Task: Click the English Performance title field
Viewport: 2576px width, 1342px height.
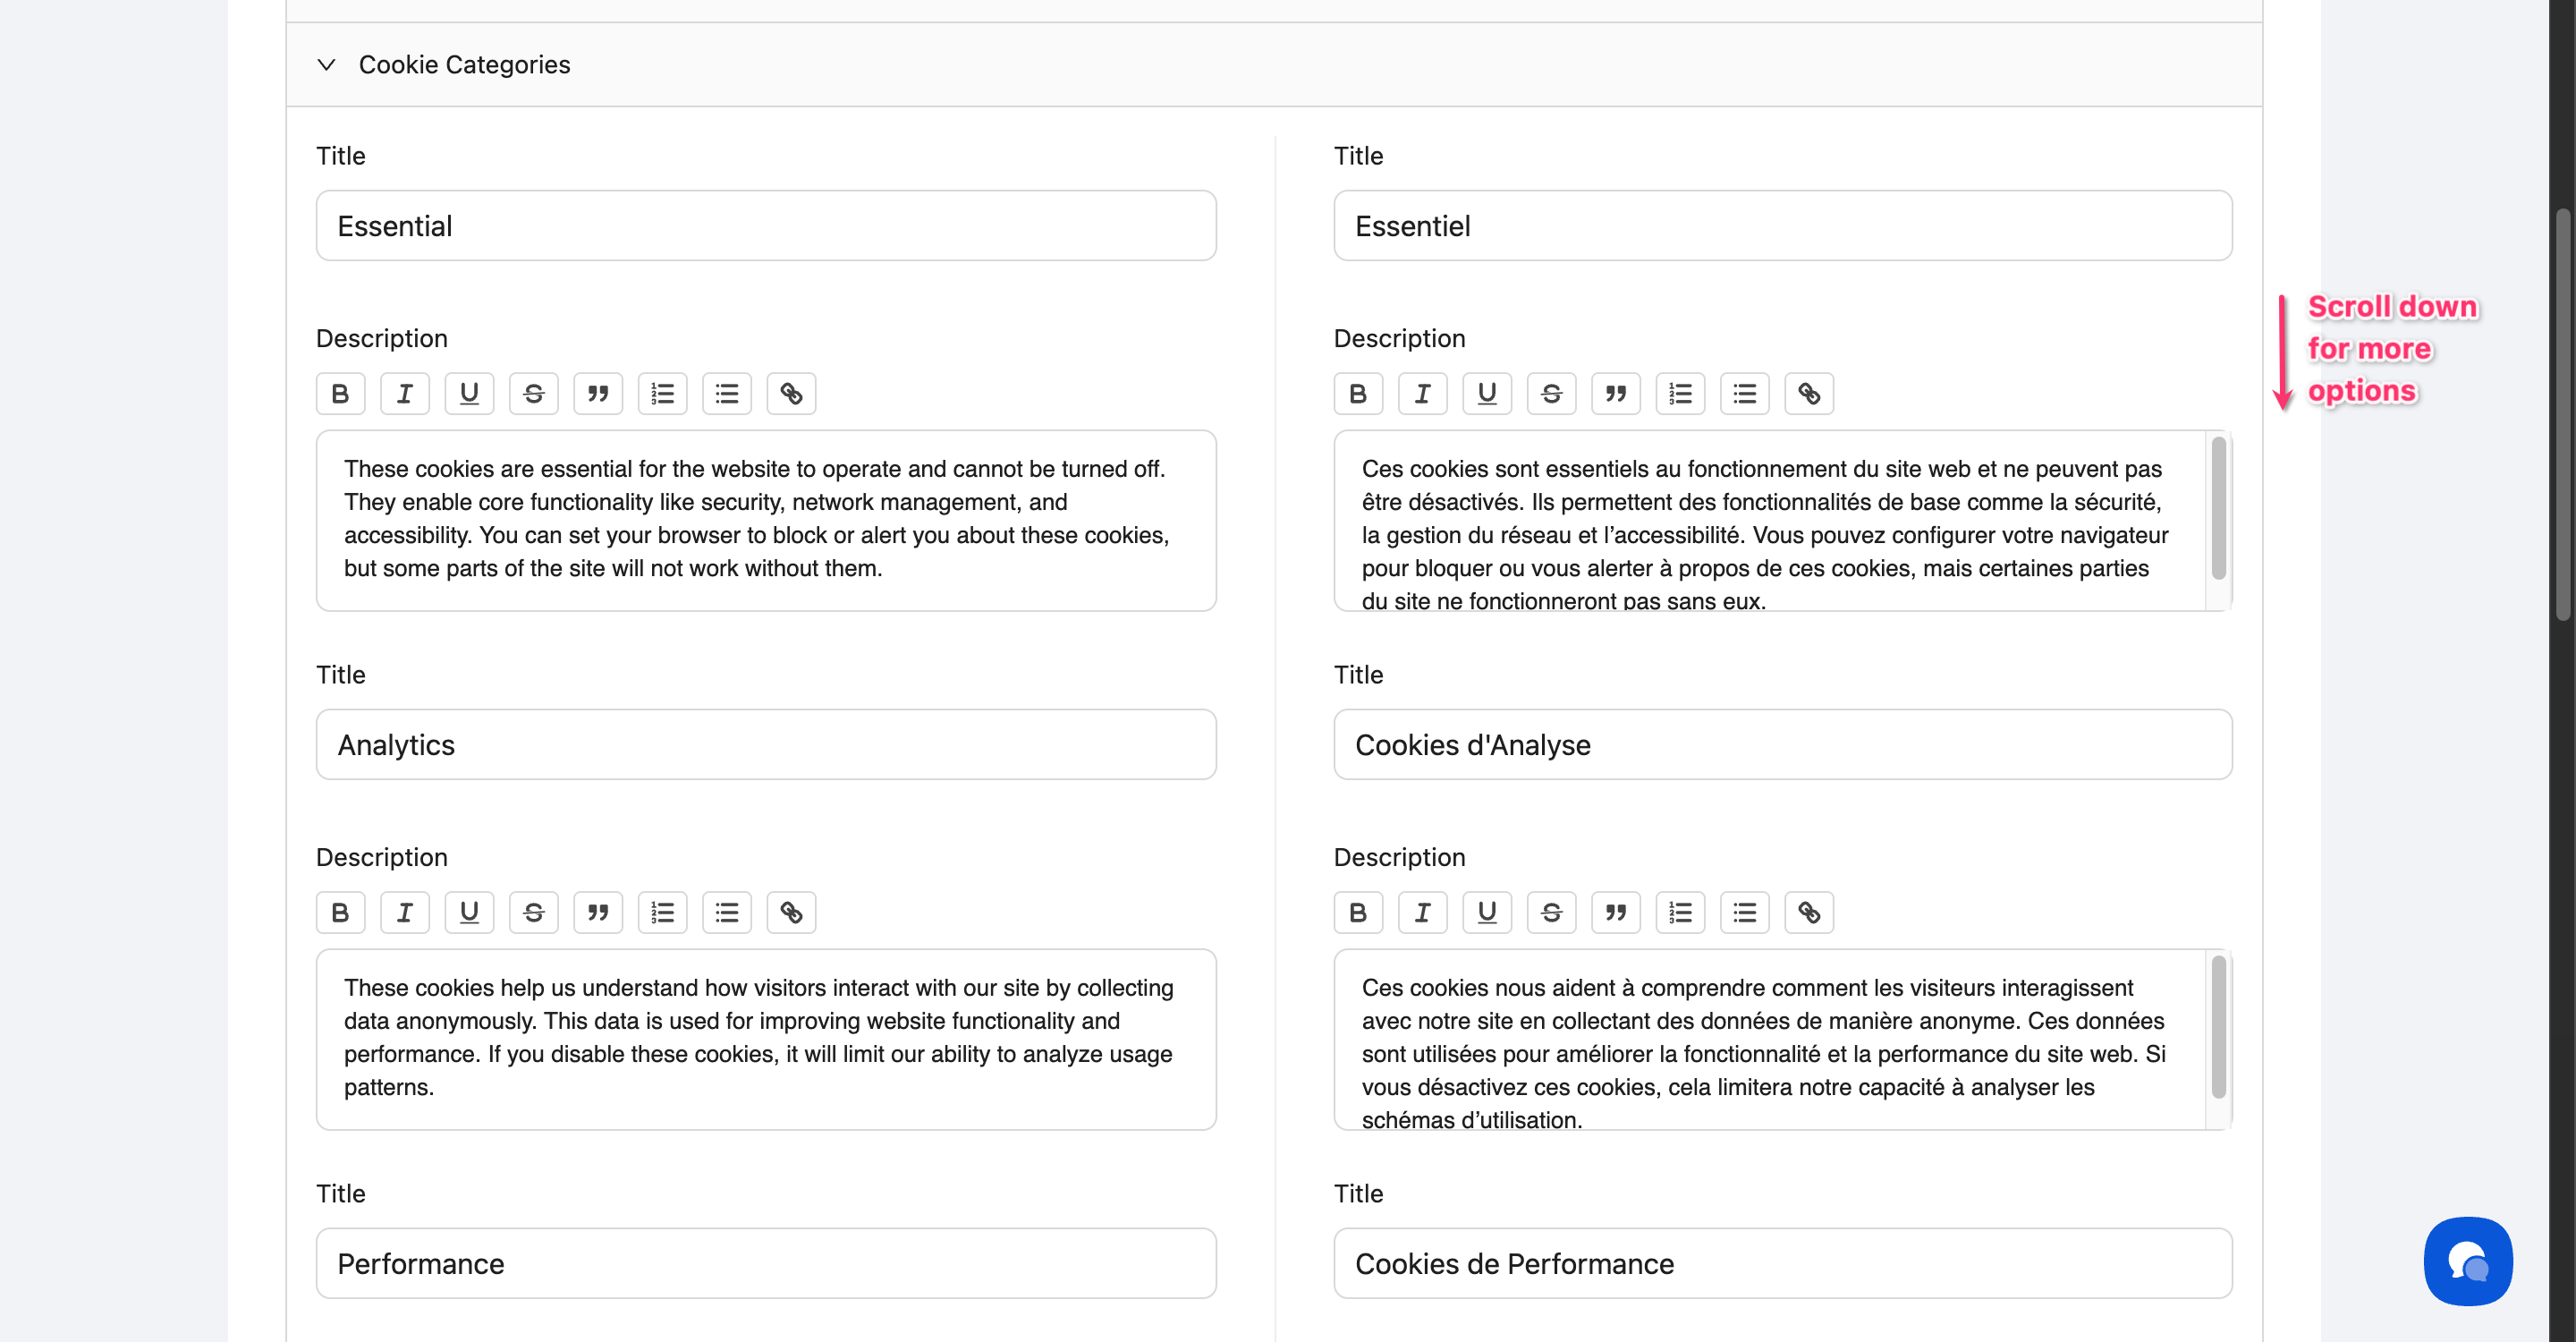Action: 766,1264
